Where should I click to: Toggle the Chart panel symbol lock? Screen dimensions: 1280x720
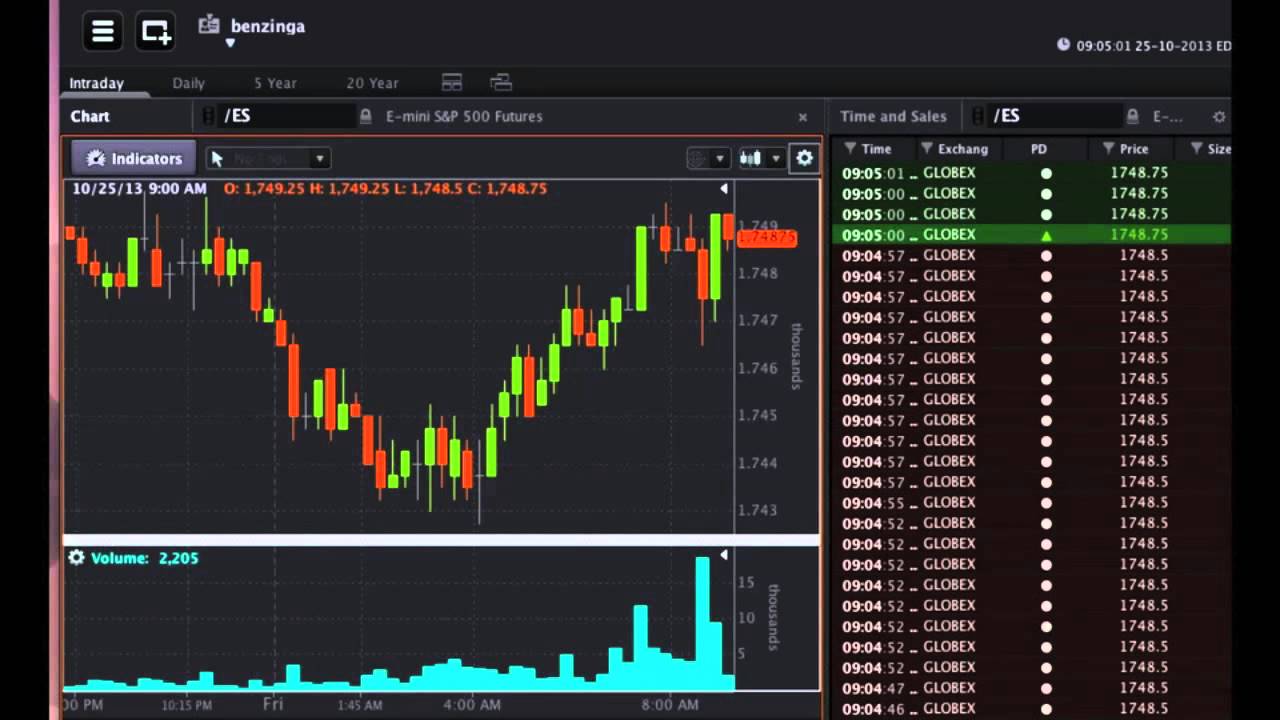(366, 116)
